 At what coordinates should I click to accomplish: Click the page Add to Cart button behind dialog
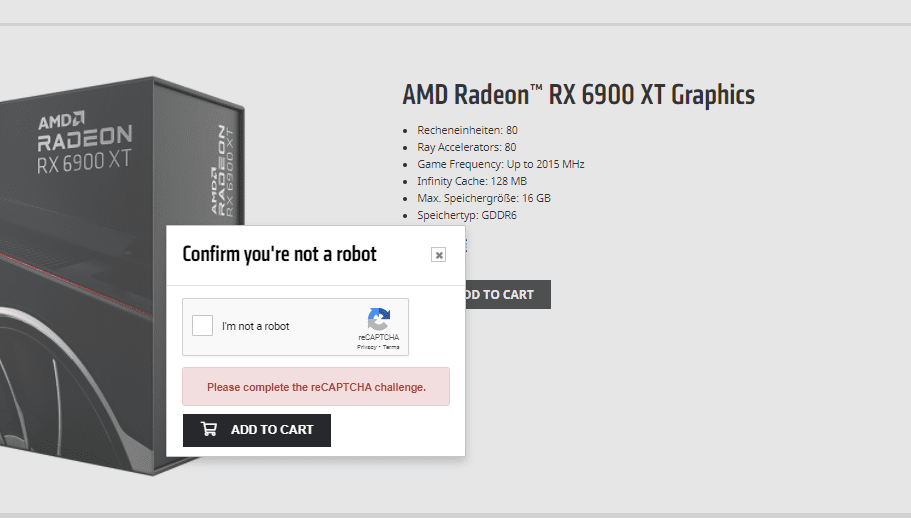coord(508,294)
